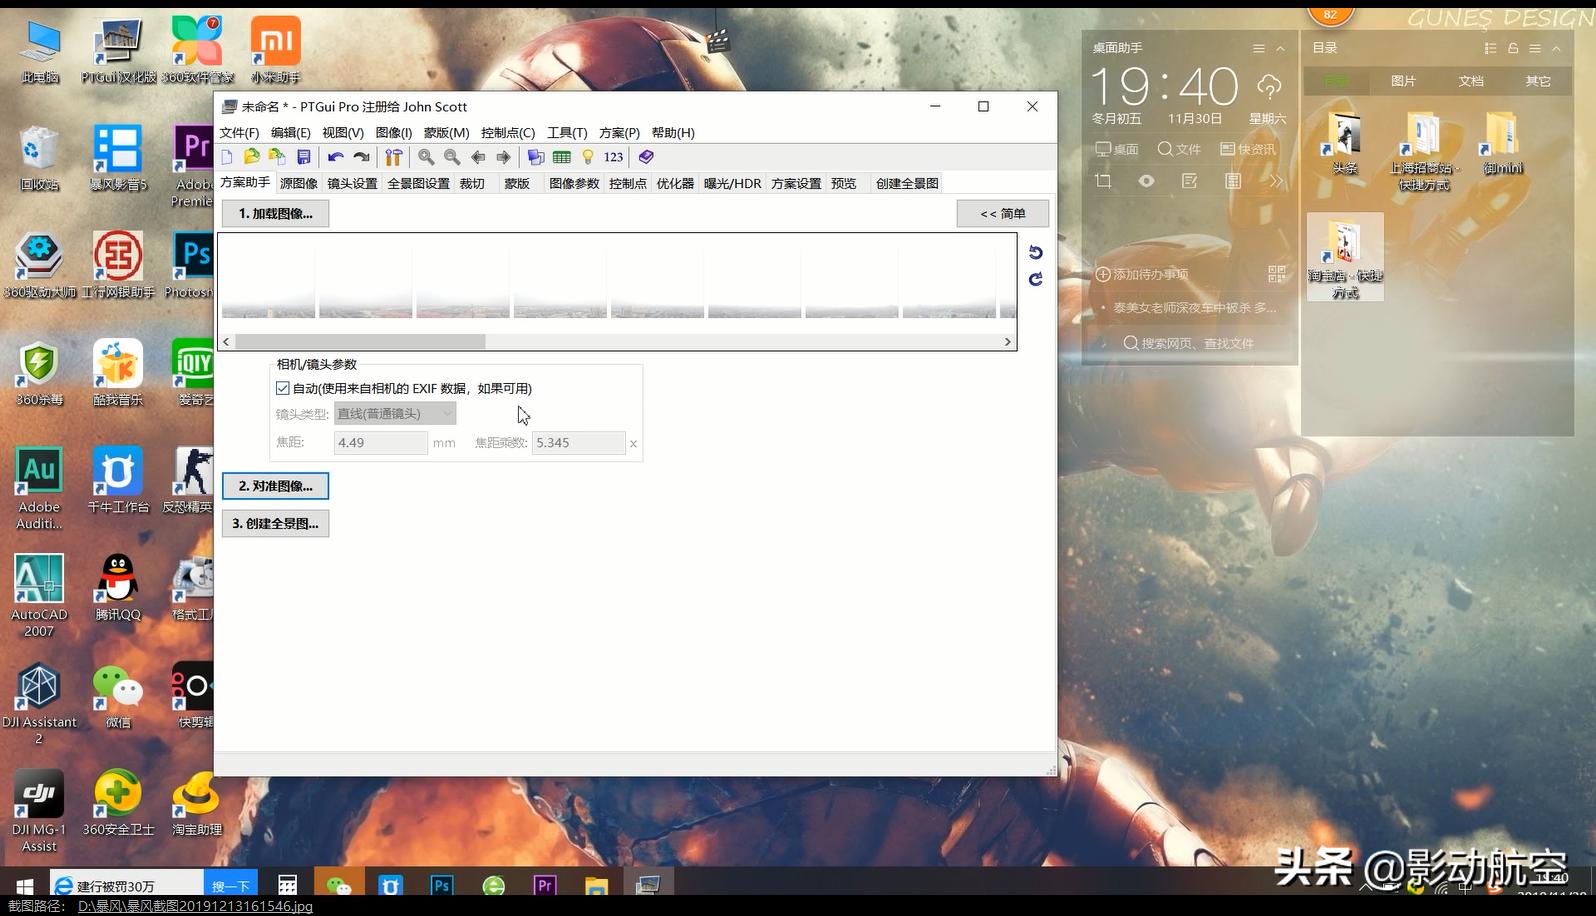Click the note edit icon in desktop assistant
This screenshot has height=916, width=1596.
[x=1189, y=181]
